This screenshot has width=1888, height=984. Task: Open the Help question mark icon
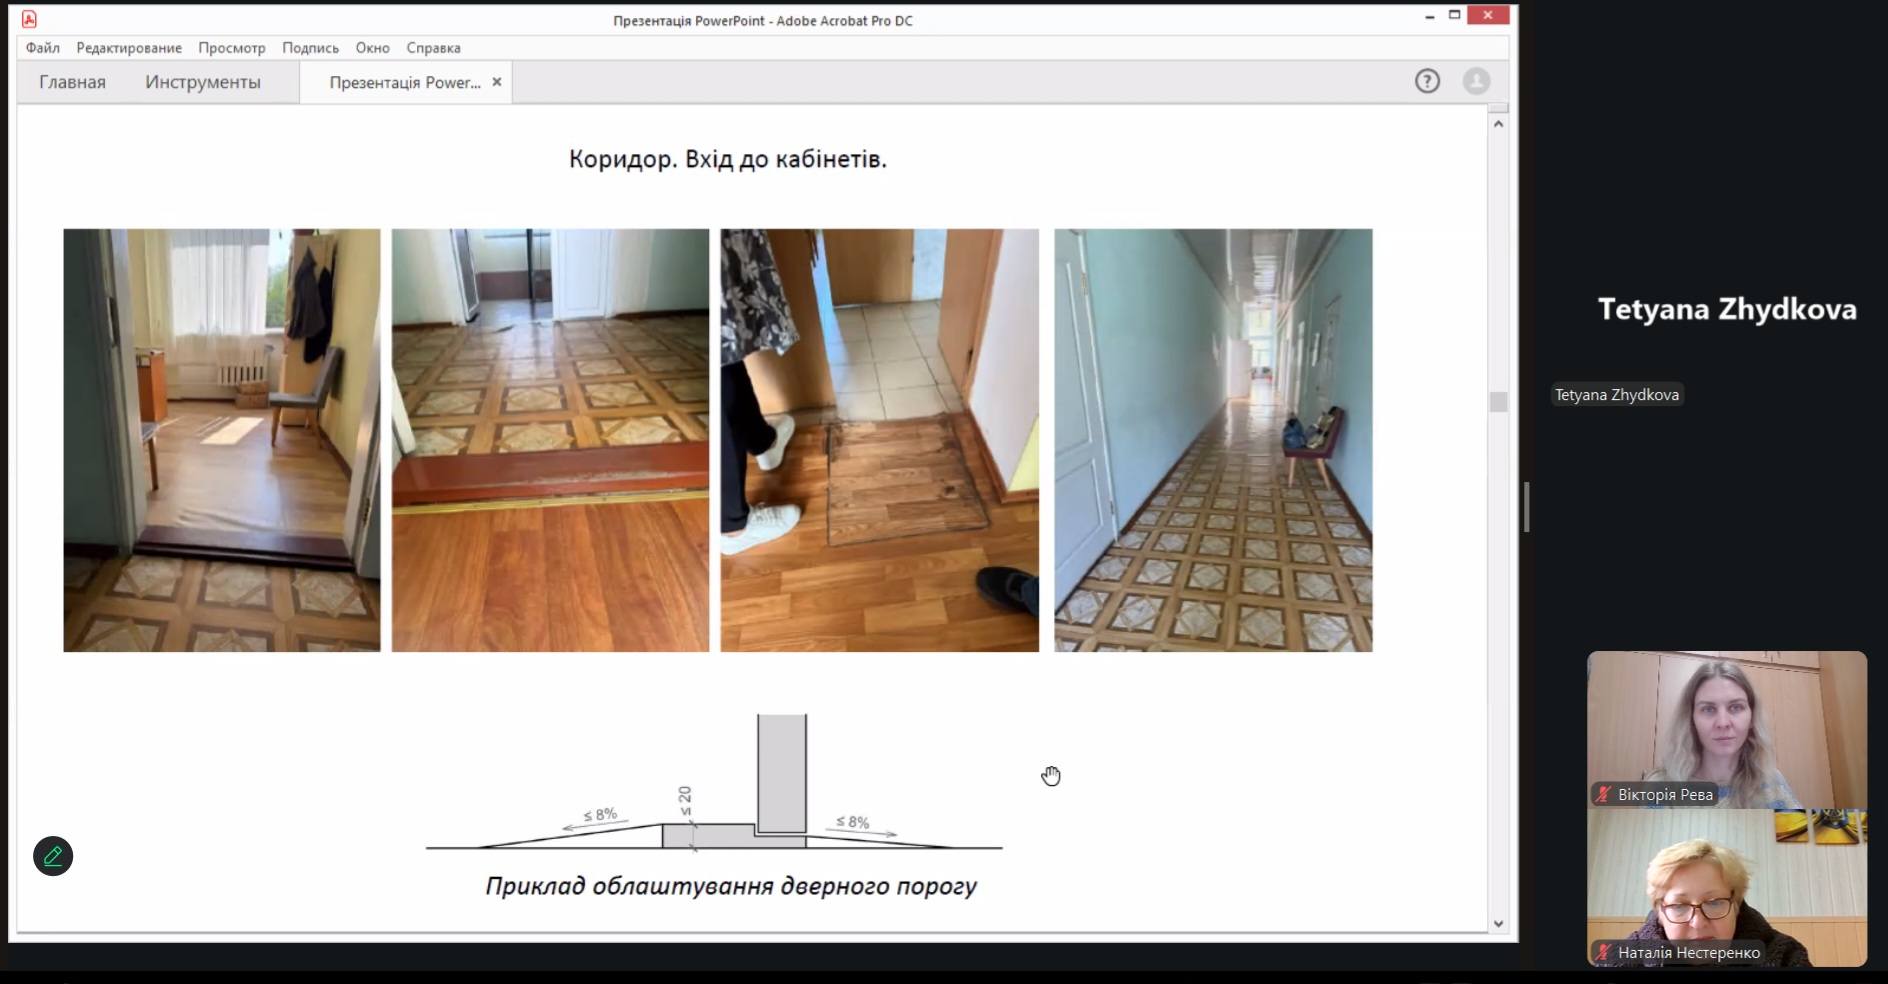(1427, 82)
